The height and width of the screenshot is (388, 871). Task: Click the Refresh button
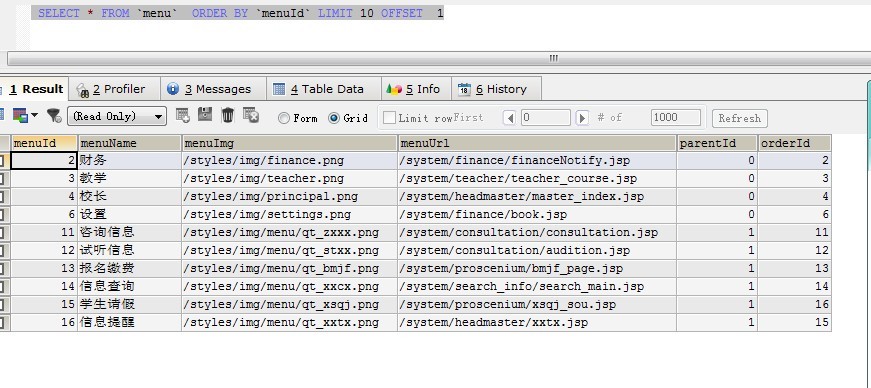[x=739, y=118]
